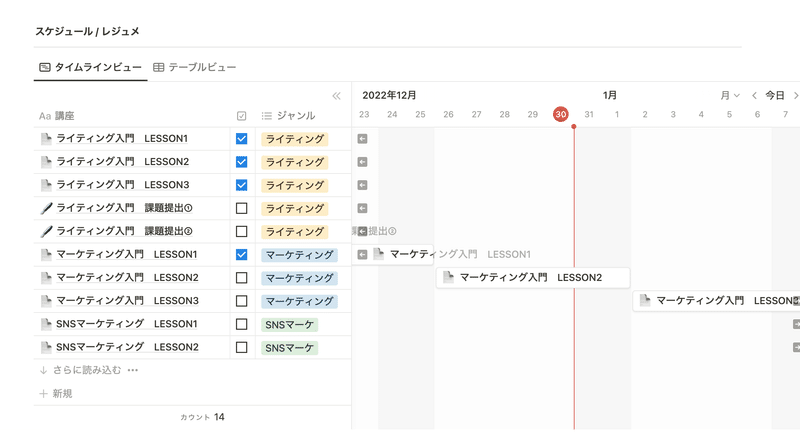Collapse the table panel with double-chevron icon

point(336,96)
